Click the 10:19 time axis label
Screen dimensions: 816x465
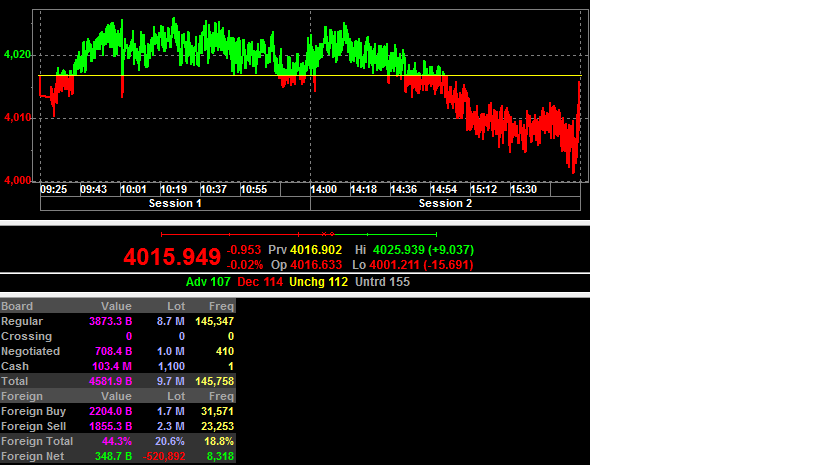pos(174,189)
